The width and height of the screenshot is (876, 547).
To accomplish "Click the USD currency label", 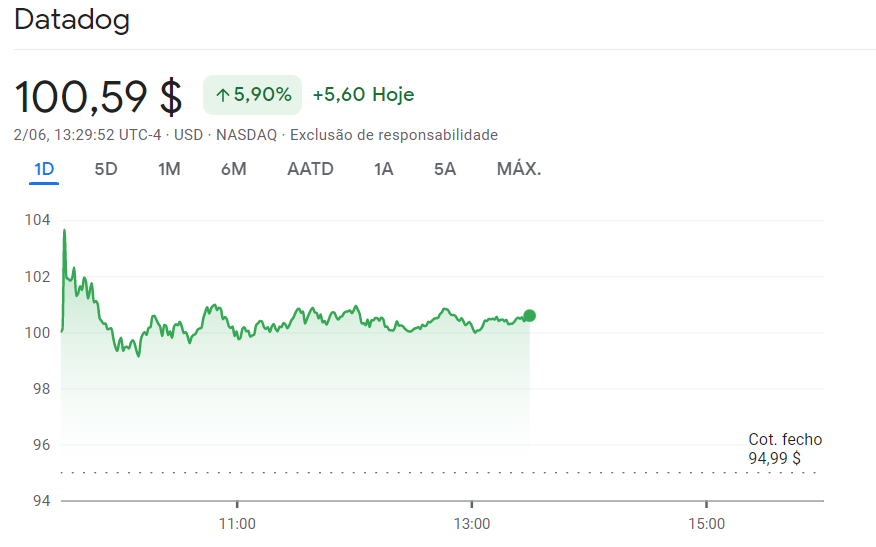I will [x=188, y=135].
